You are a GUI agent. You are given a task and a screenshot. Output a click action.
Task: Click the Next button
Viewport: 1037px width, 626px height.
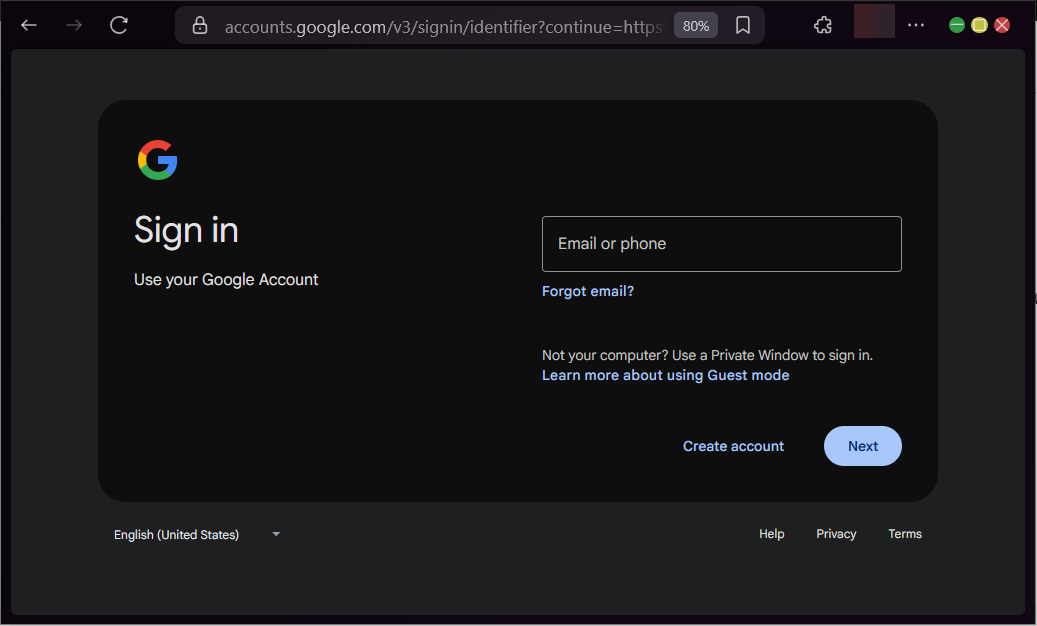click(x=862, y=446)
